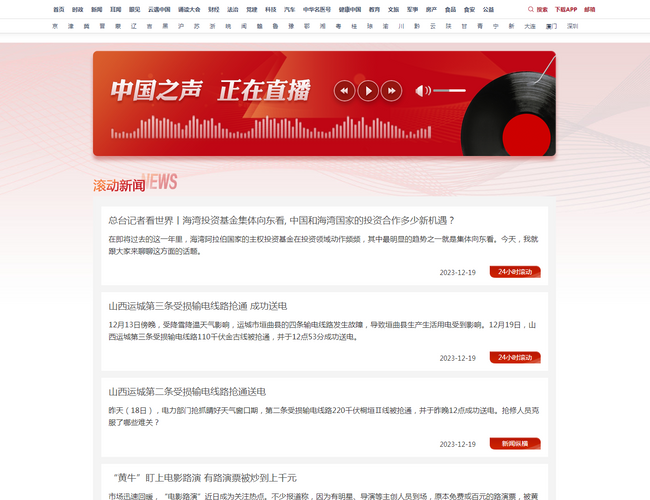Open the article about “黄牛”盯上电影路演
The height and width of the screenshot is (500, 650).
point(205,478)
